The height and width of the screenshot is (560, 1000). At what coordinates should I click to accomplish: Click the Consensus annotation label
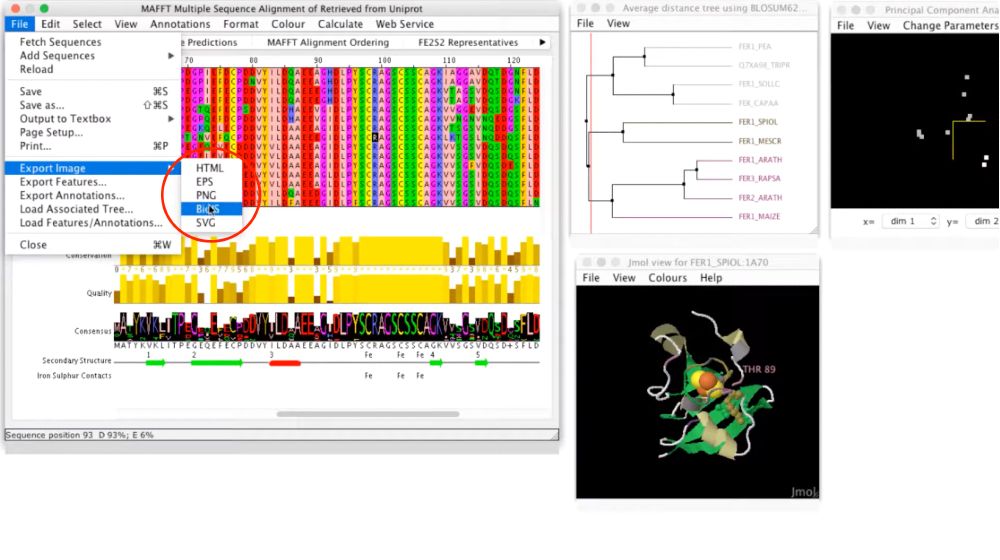[92, 331]
